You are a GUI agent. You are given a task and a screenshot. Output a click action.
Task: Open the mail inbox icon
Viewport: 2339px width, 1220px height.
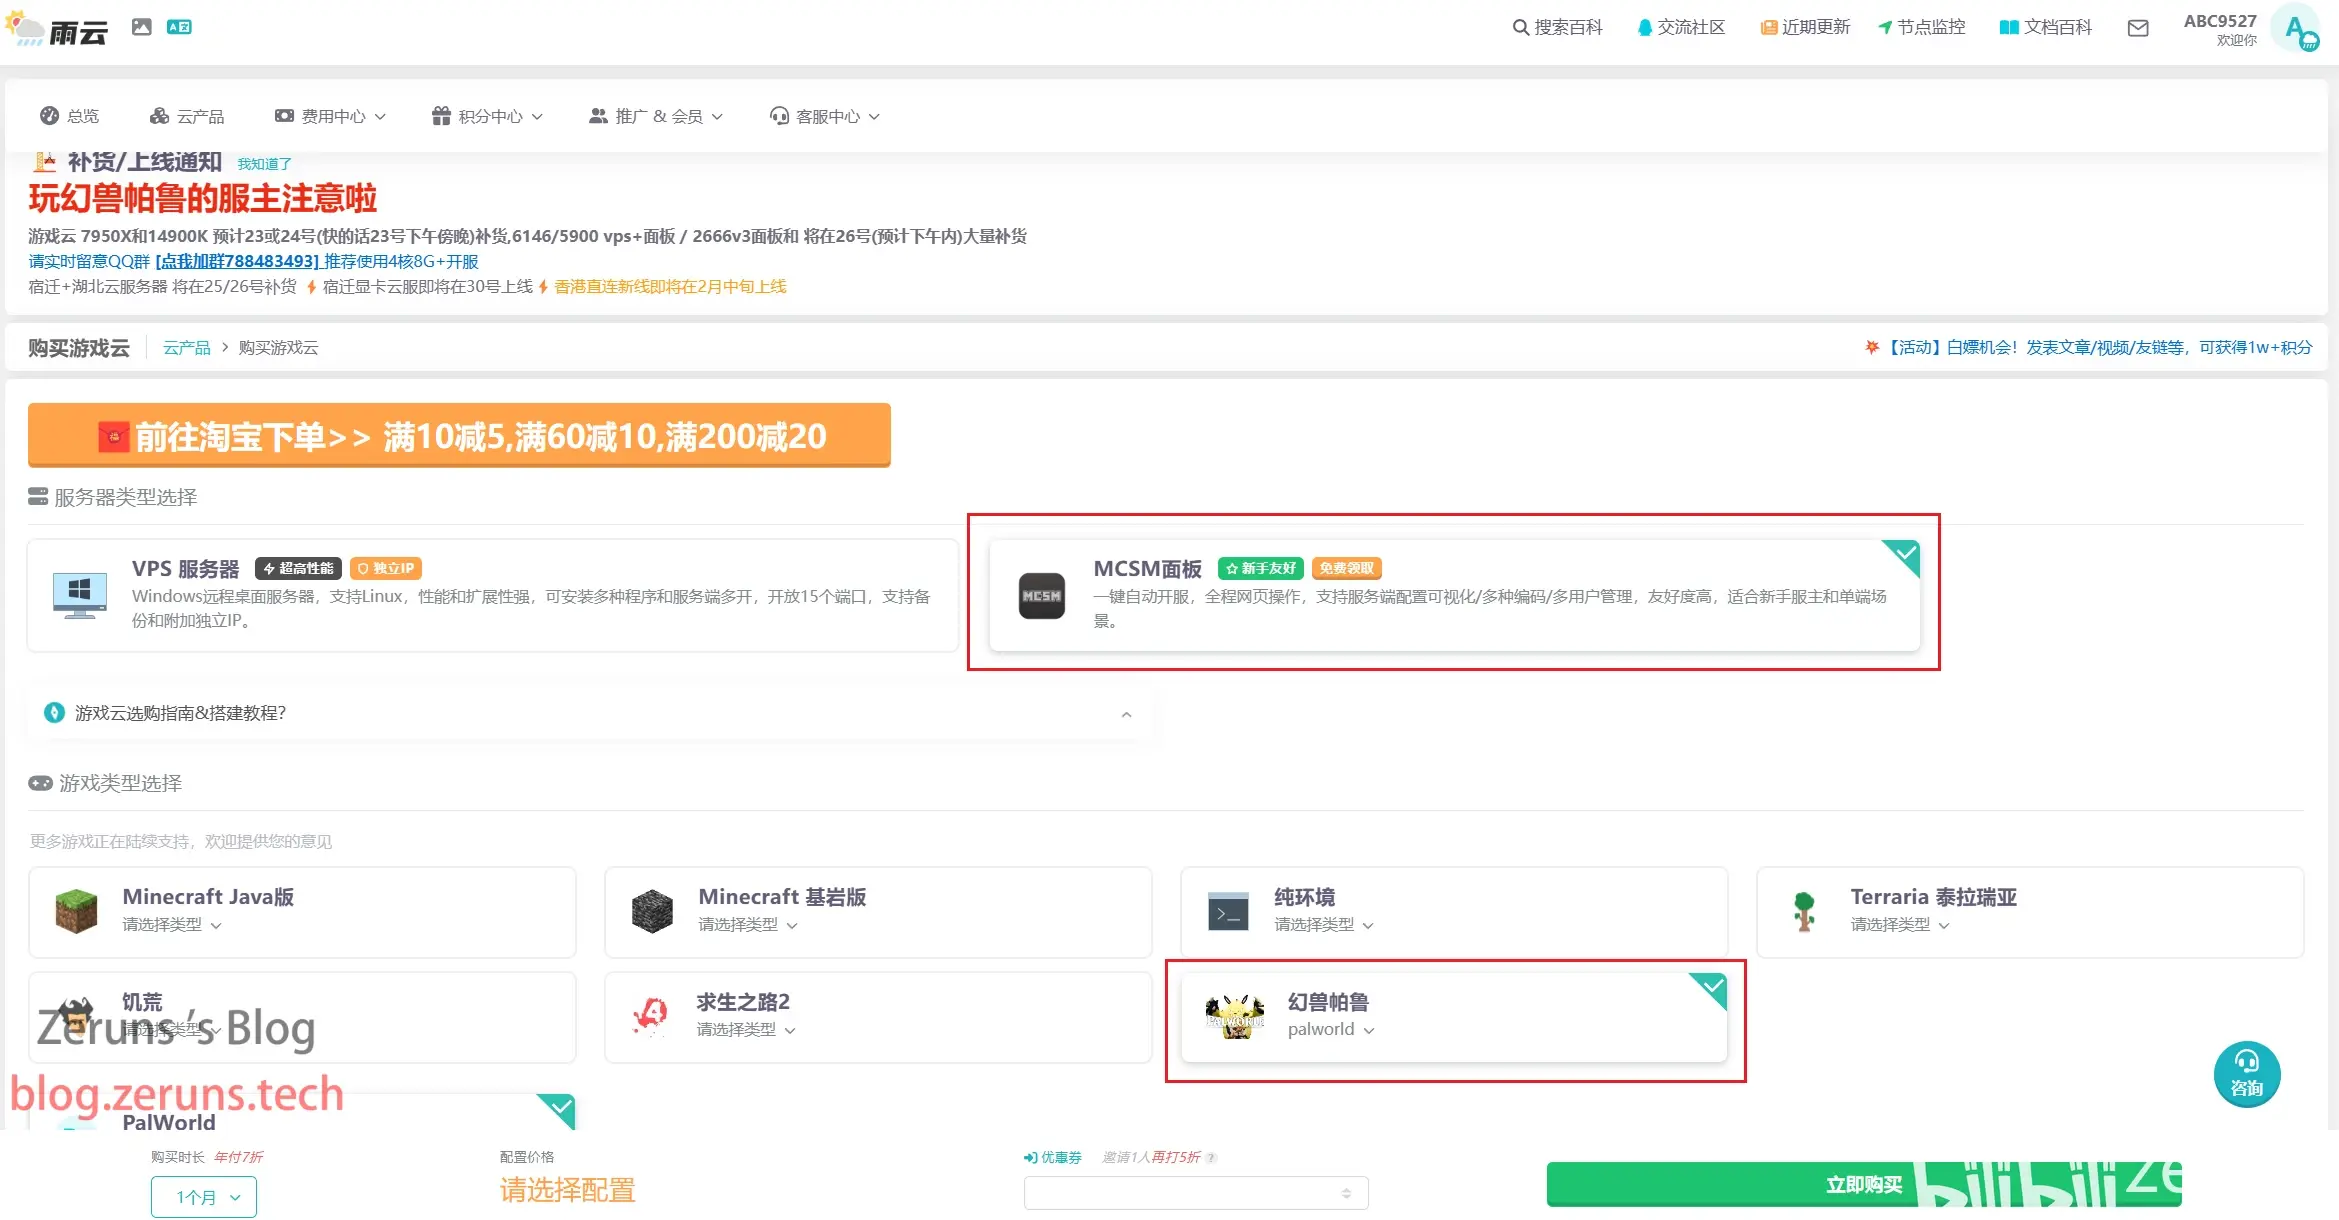click(x=2138, y=28)
